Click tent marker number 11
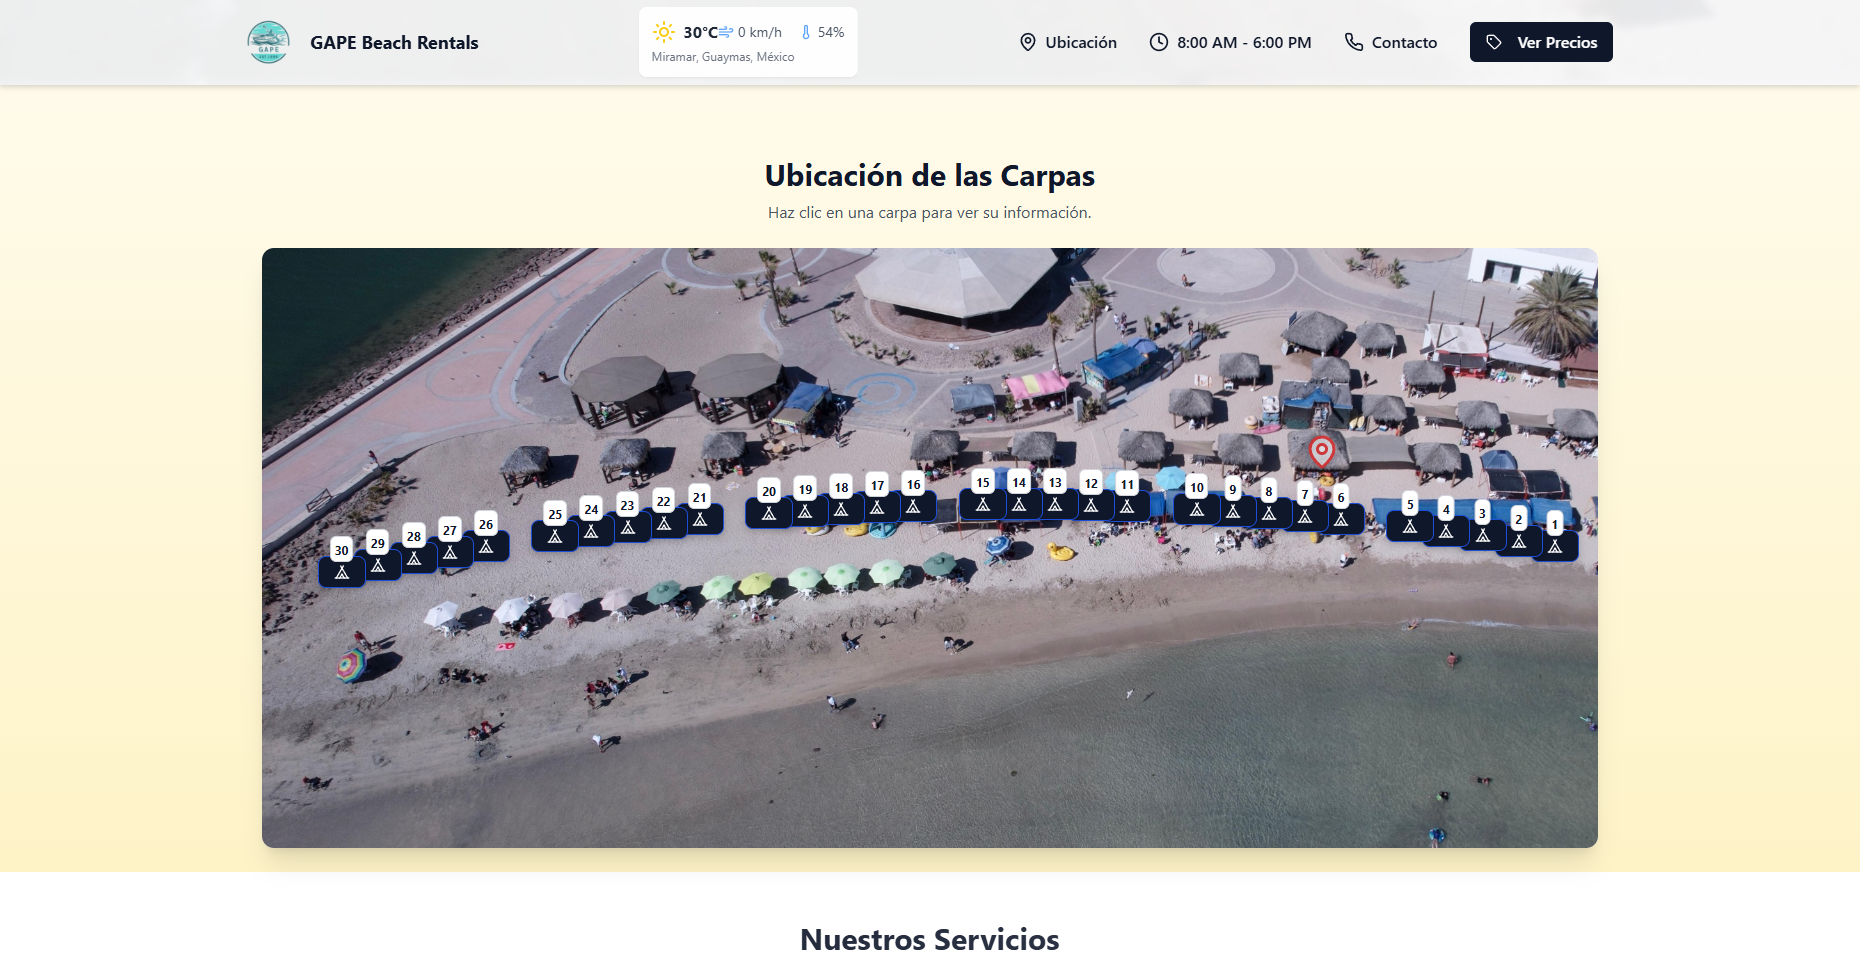 tap(1127, 505)
